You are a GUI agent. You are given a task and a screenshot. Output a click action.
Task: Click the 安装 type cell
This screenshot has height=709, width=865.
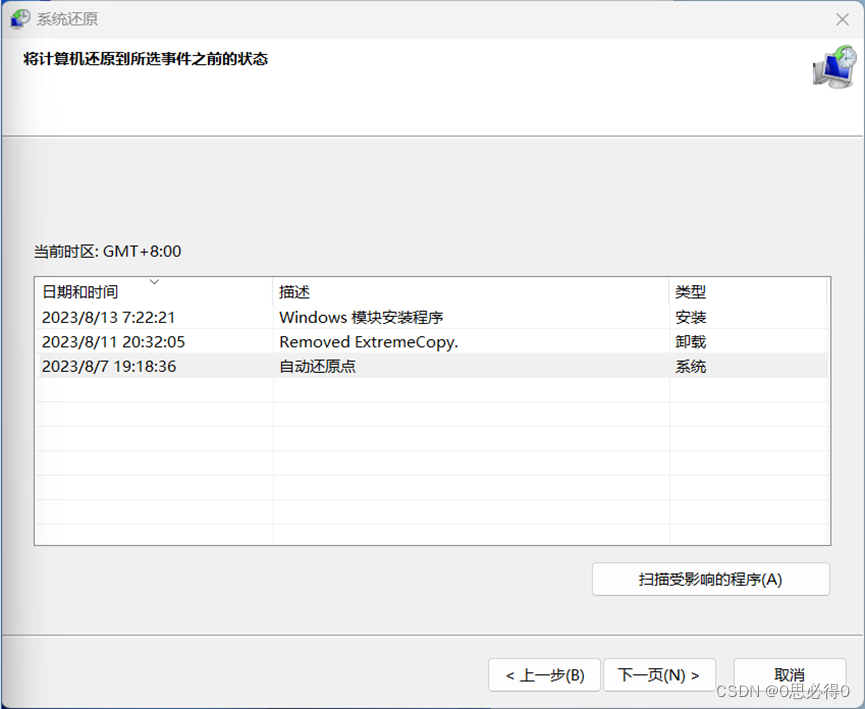pyautogui.click(x=690, y=317)
